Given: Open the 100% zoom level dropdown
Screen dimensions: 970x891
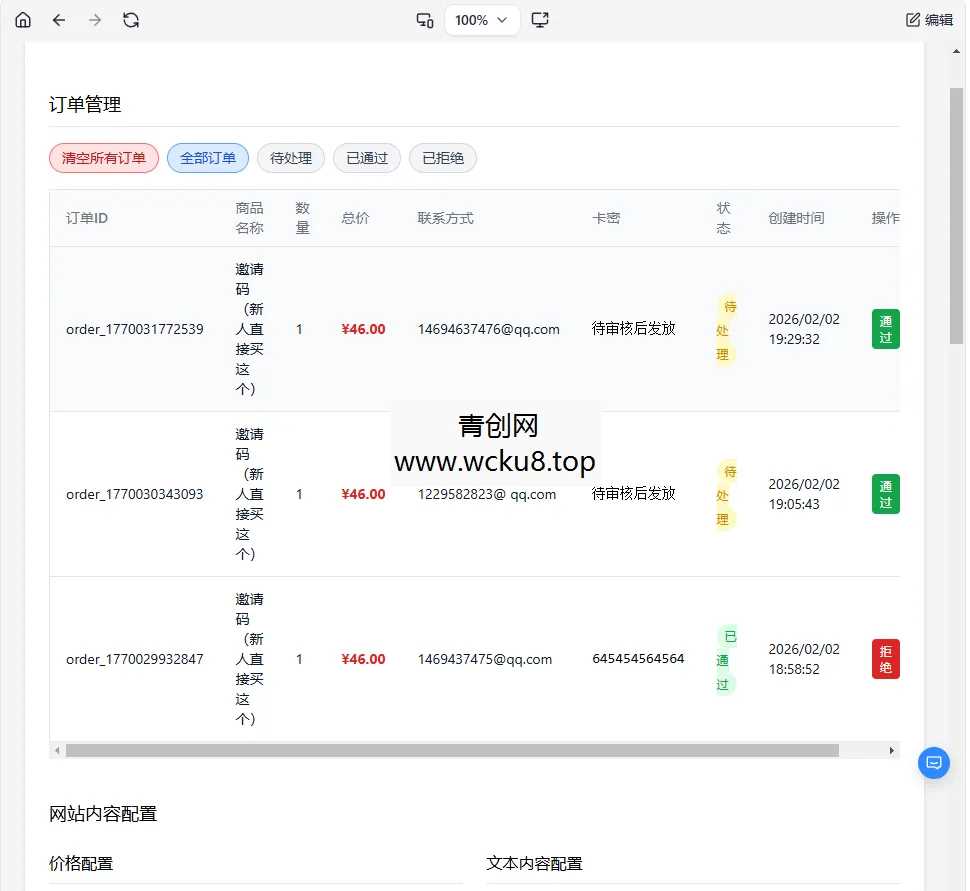Looking at the screenshot, I should coord(481,19).
